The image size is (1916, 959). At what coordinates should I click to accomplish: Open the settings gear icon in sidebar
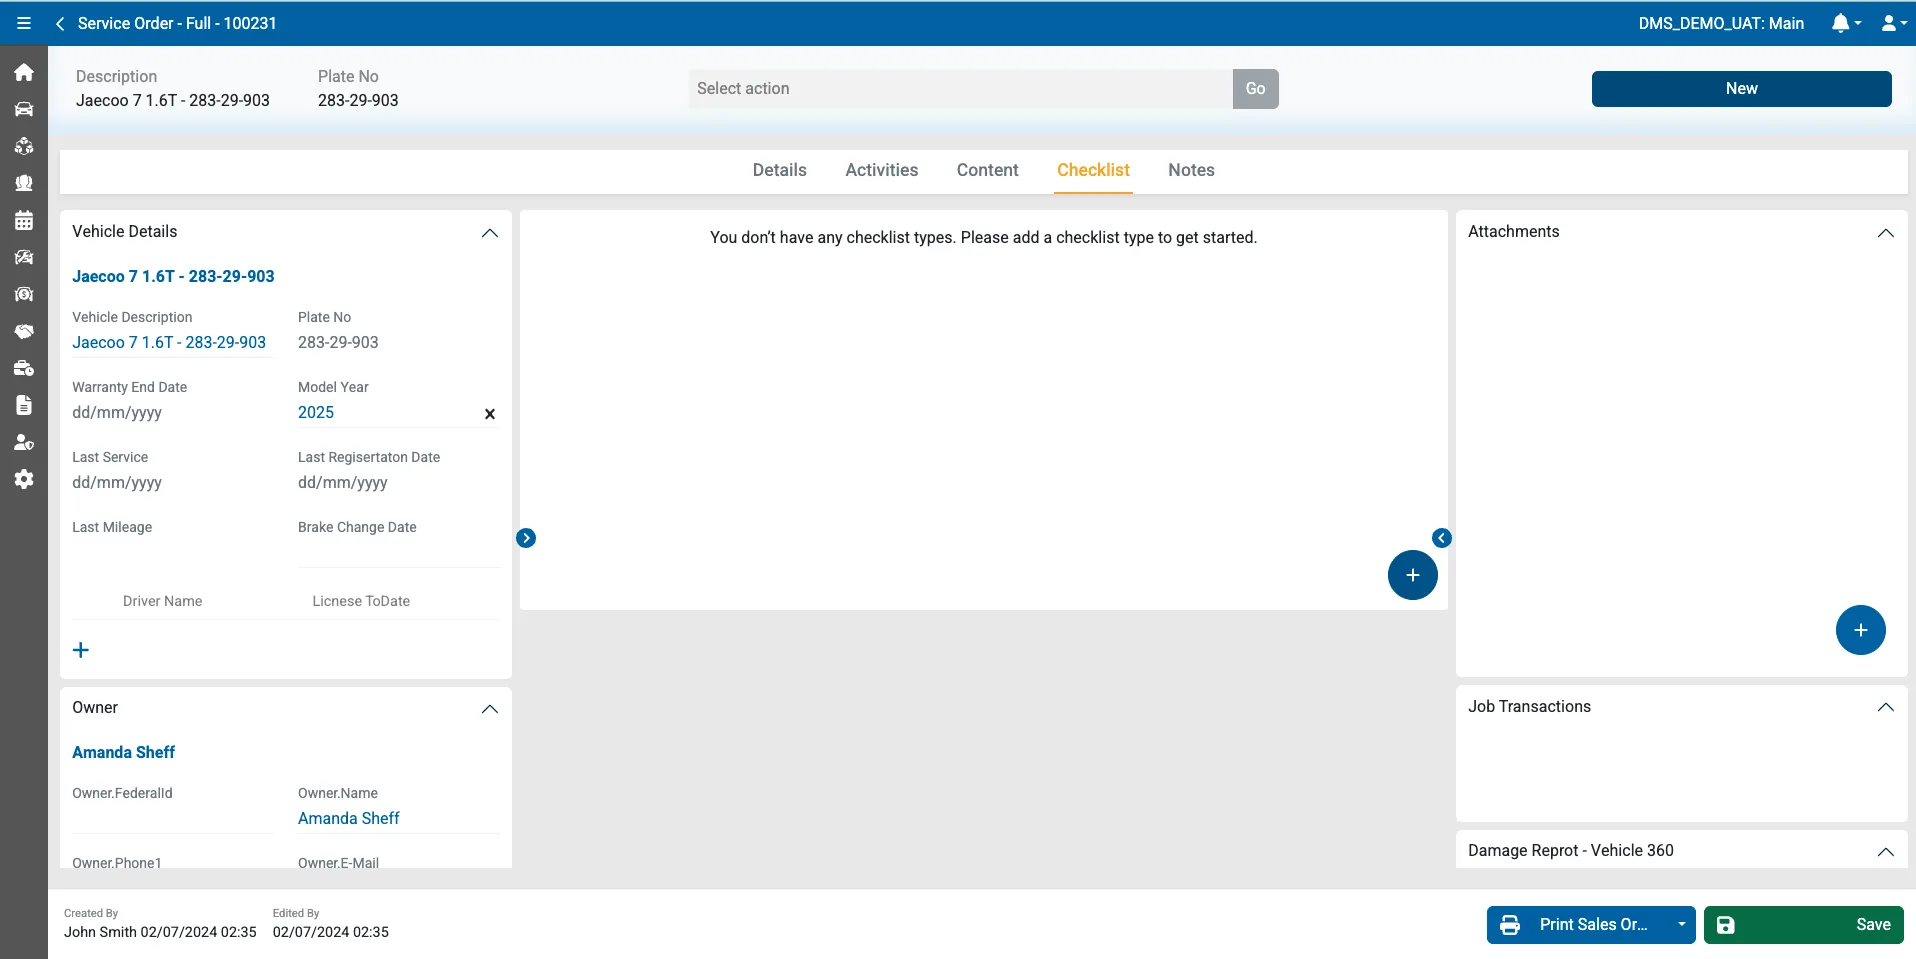click(24, 479)
